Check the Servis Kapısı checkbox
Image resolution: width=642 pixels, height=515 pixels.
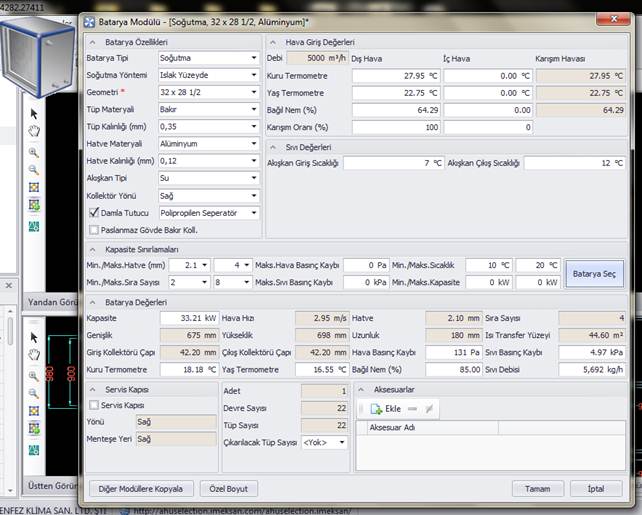pos(94,405)
